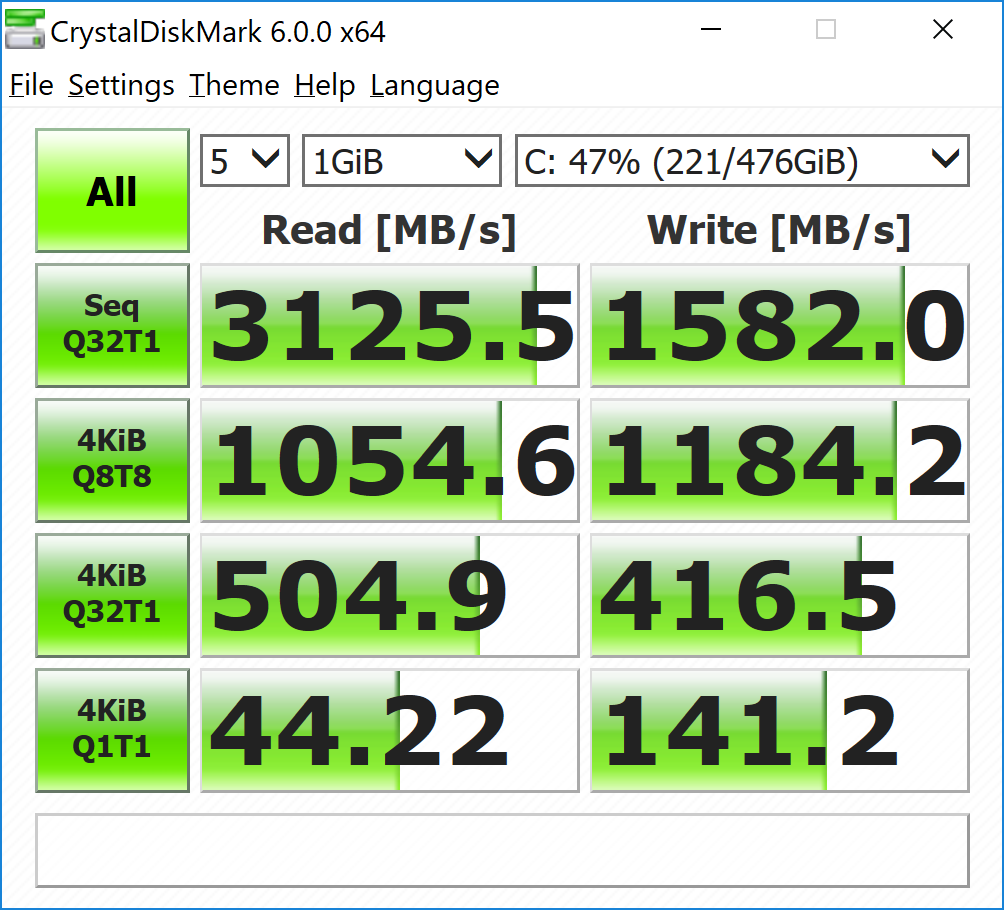1004x910 pixels.
Task: Select the Q1T1 read result 44.22
Action: [x=390, y=731]
